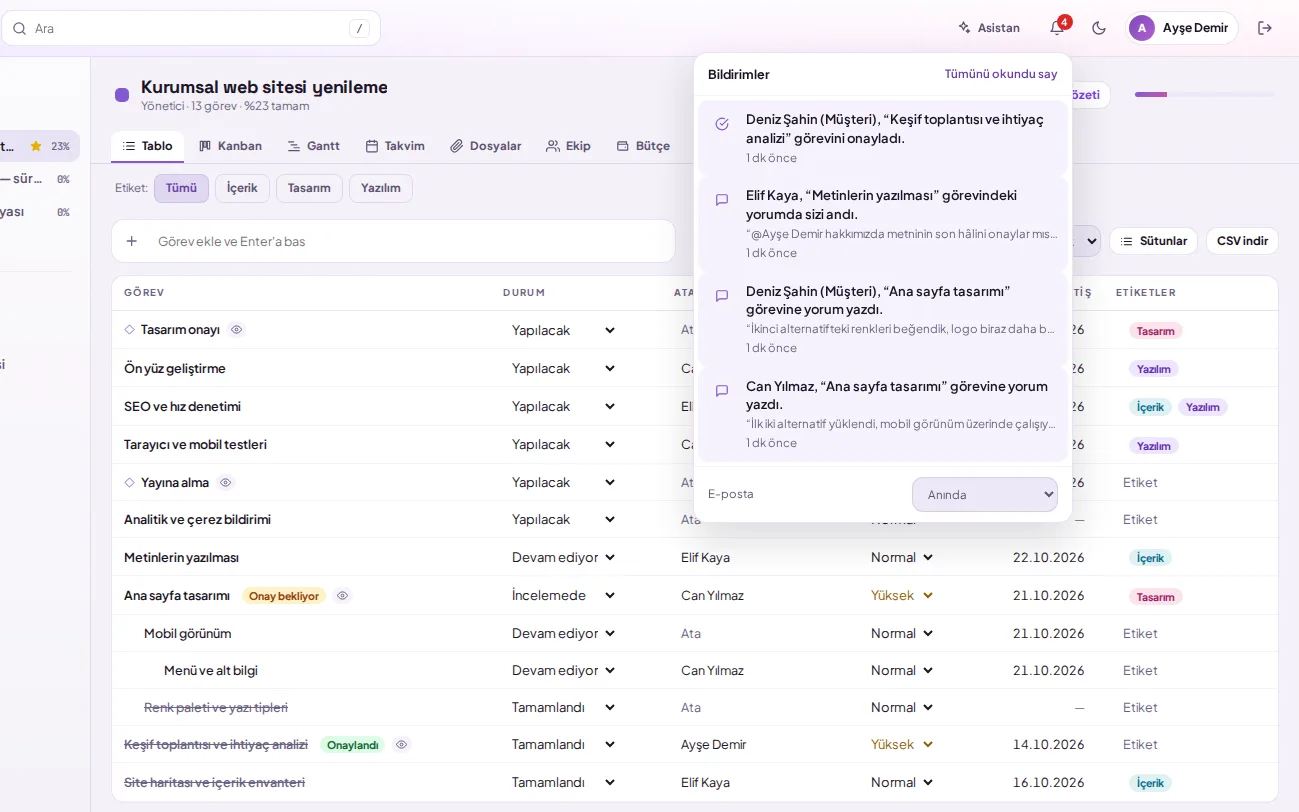The height and width of the screenshot is (812, 1299).
Task: Open the Bütçe tab
Action: (643, 146)
